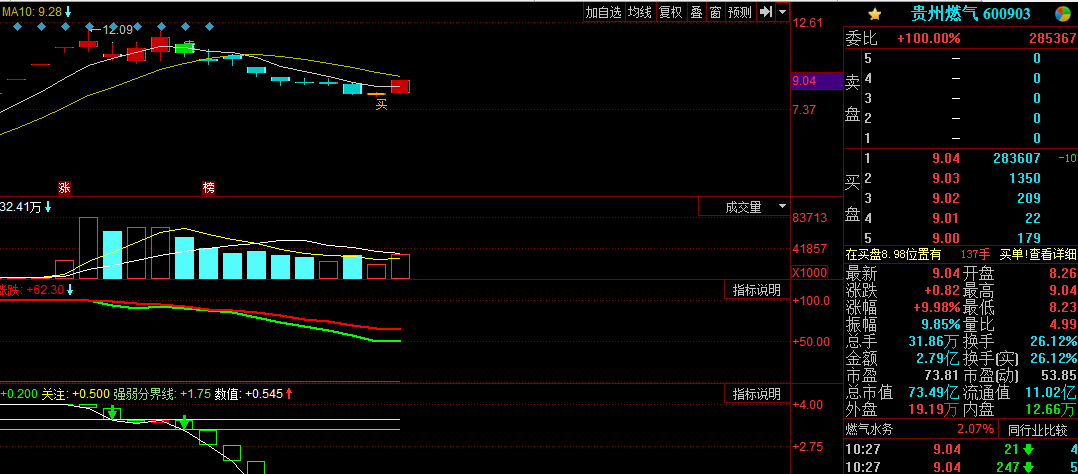Toggle 均线 moving average display
The image size is (1078, 474).
pos(639,12)
